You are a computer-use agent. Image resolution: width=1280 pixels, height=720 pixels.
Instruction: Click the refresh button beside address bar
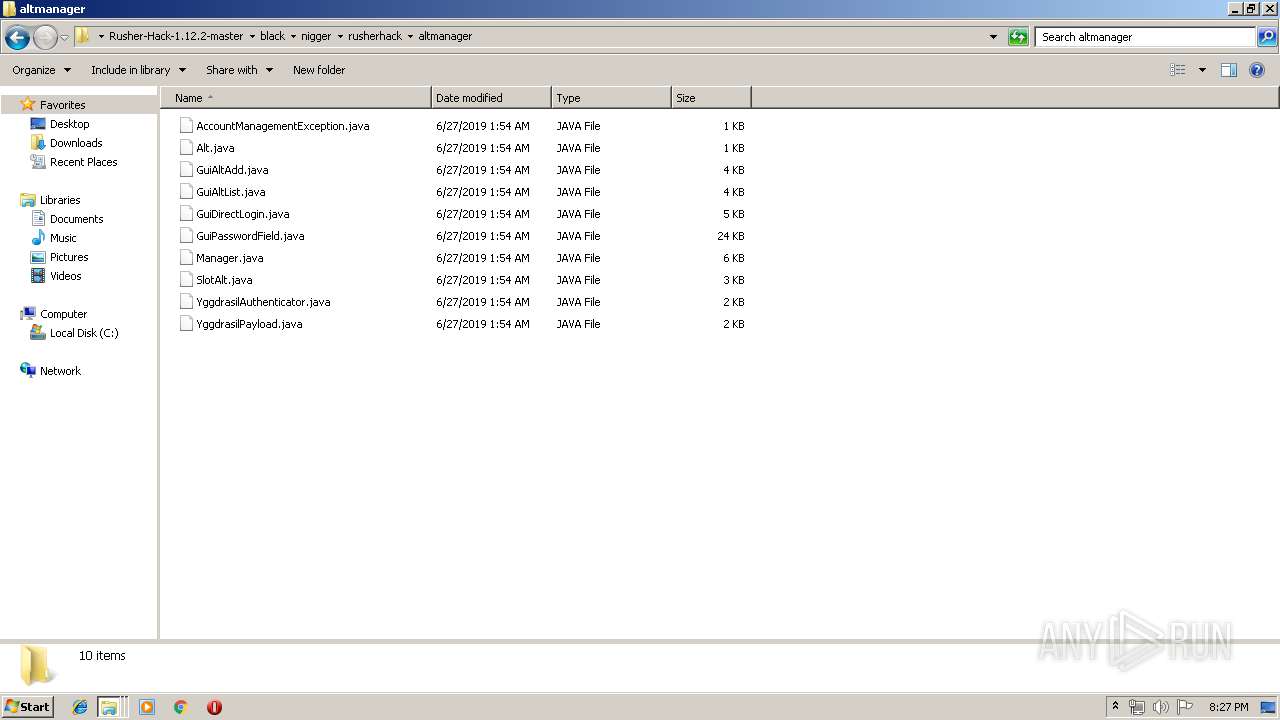coord(1018,37)
